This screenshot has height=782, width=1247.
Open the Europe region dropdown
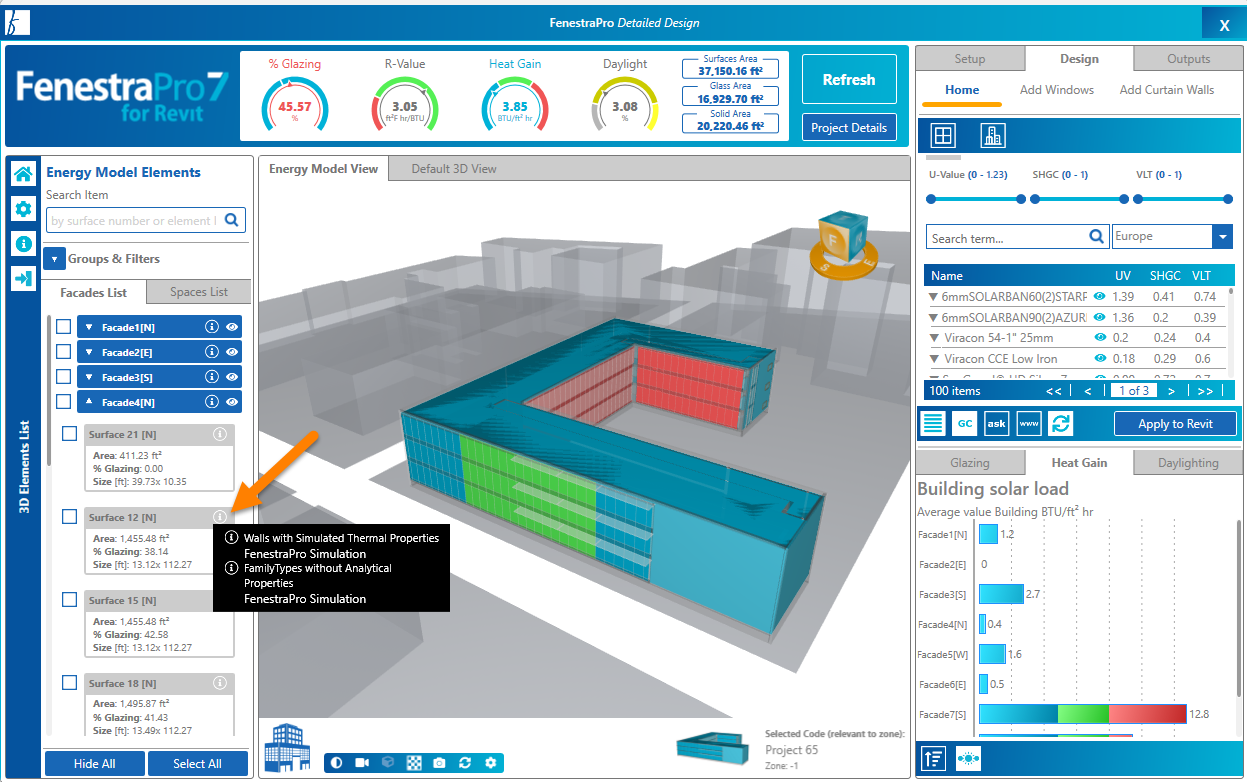click(1222, 237)
